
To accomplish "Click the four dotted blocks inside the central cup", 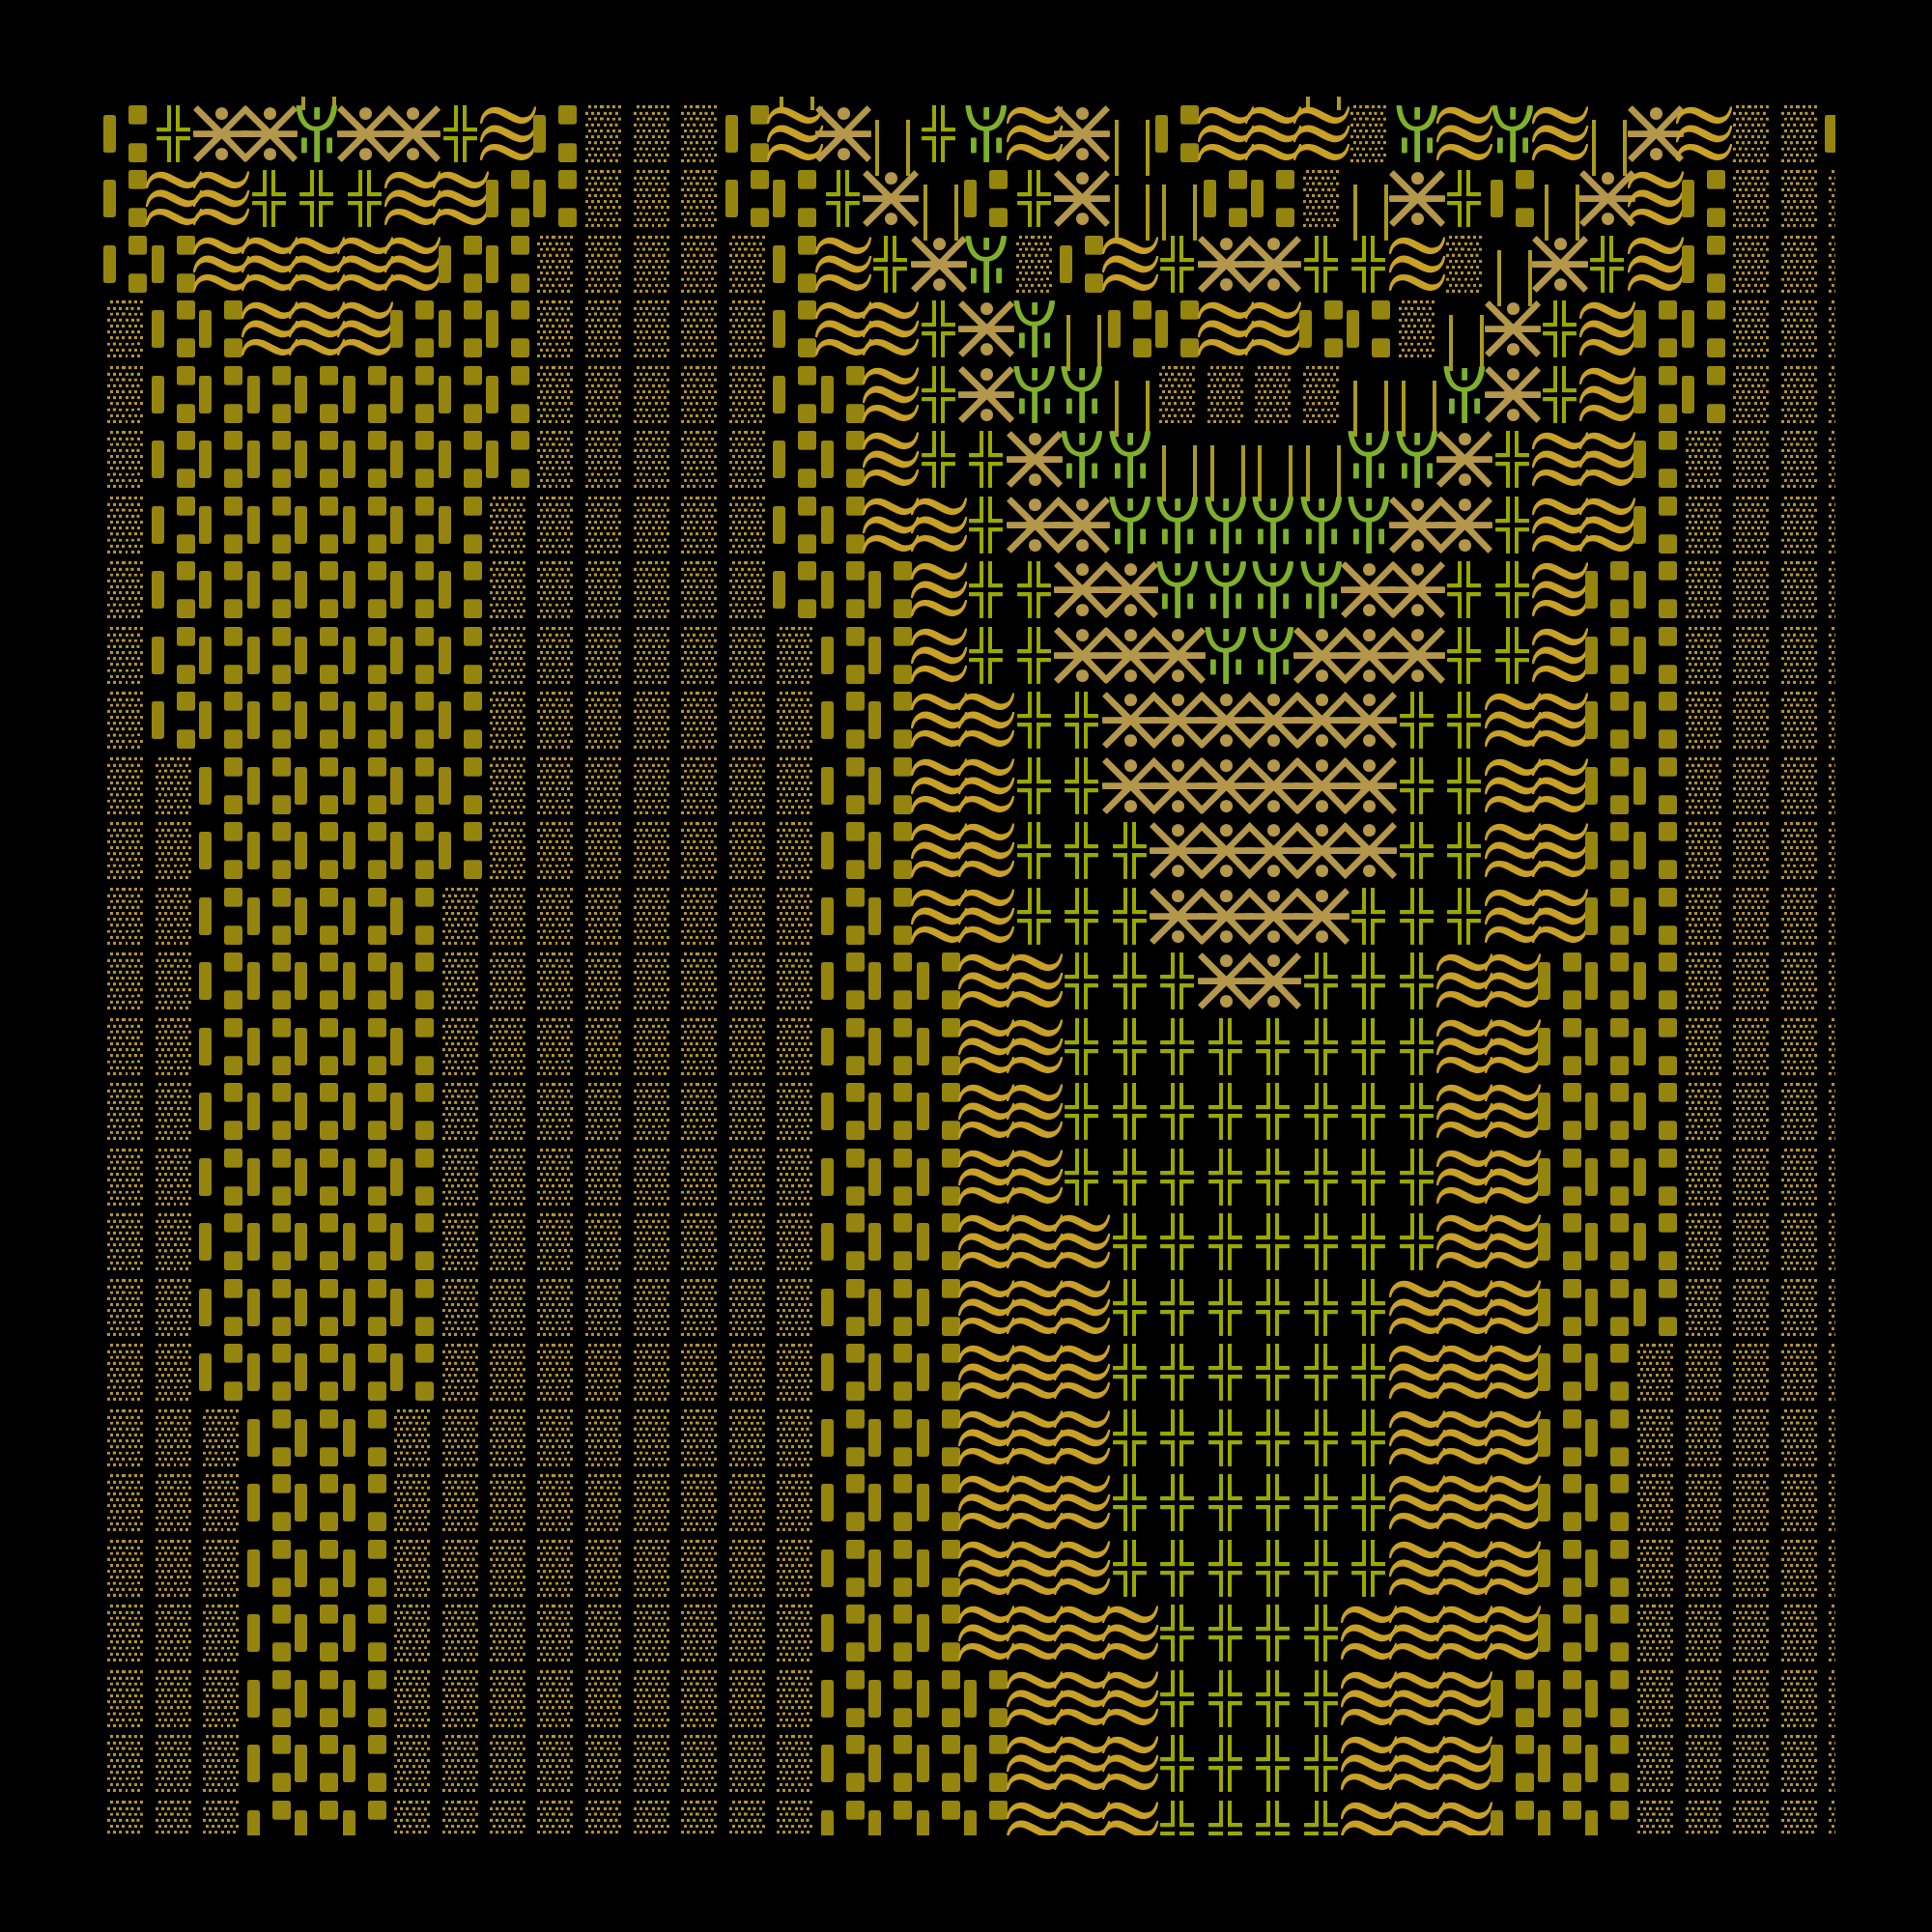I will 1249,396.
